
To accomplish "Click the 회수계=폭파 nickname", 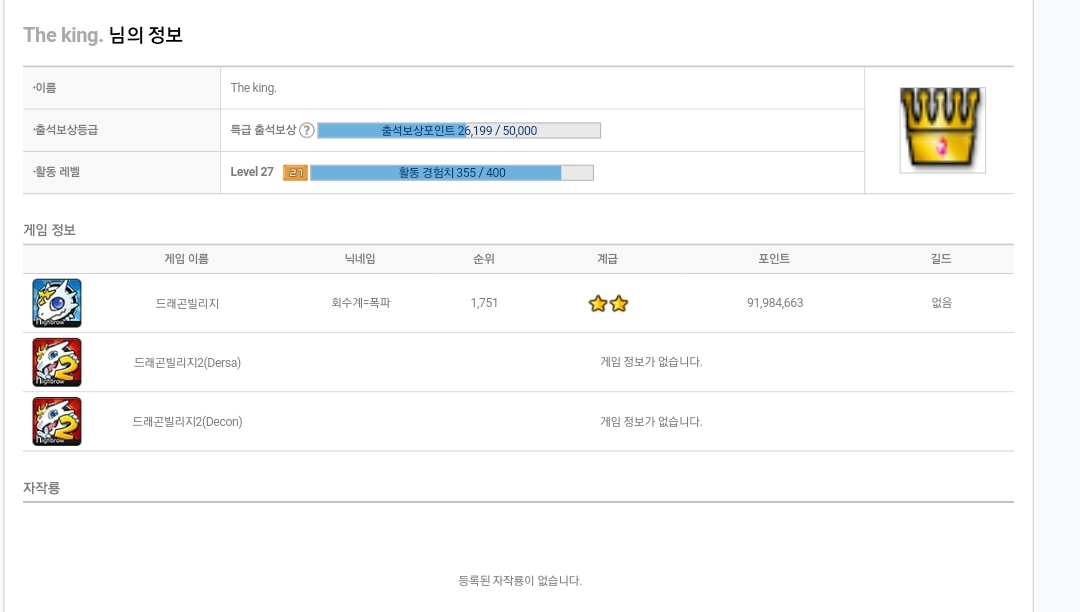I will point(361,303).
